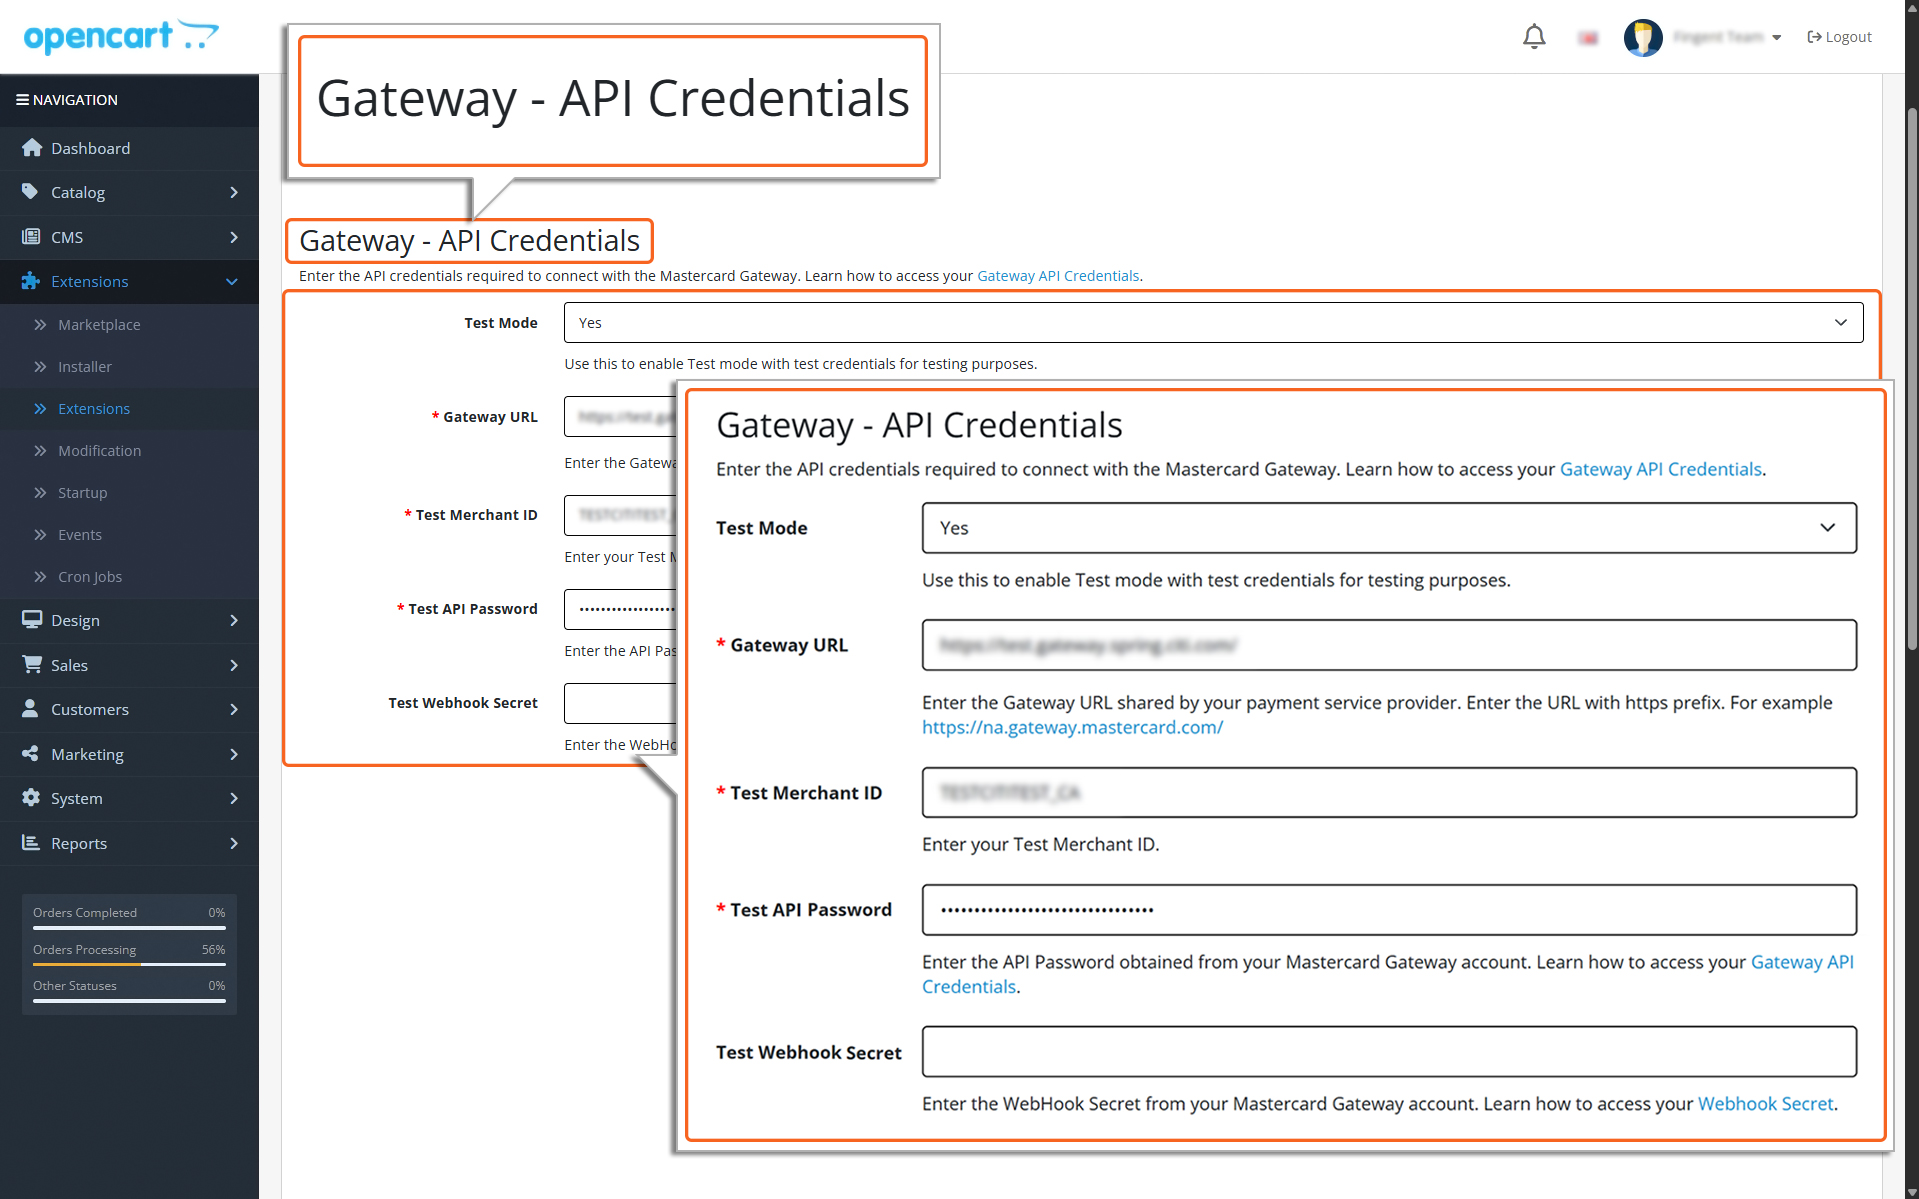Image resolution: width=1919 pixels, height=1199 pixels.
Task: Click the System gear icon
Action: click(32, 798)
